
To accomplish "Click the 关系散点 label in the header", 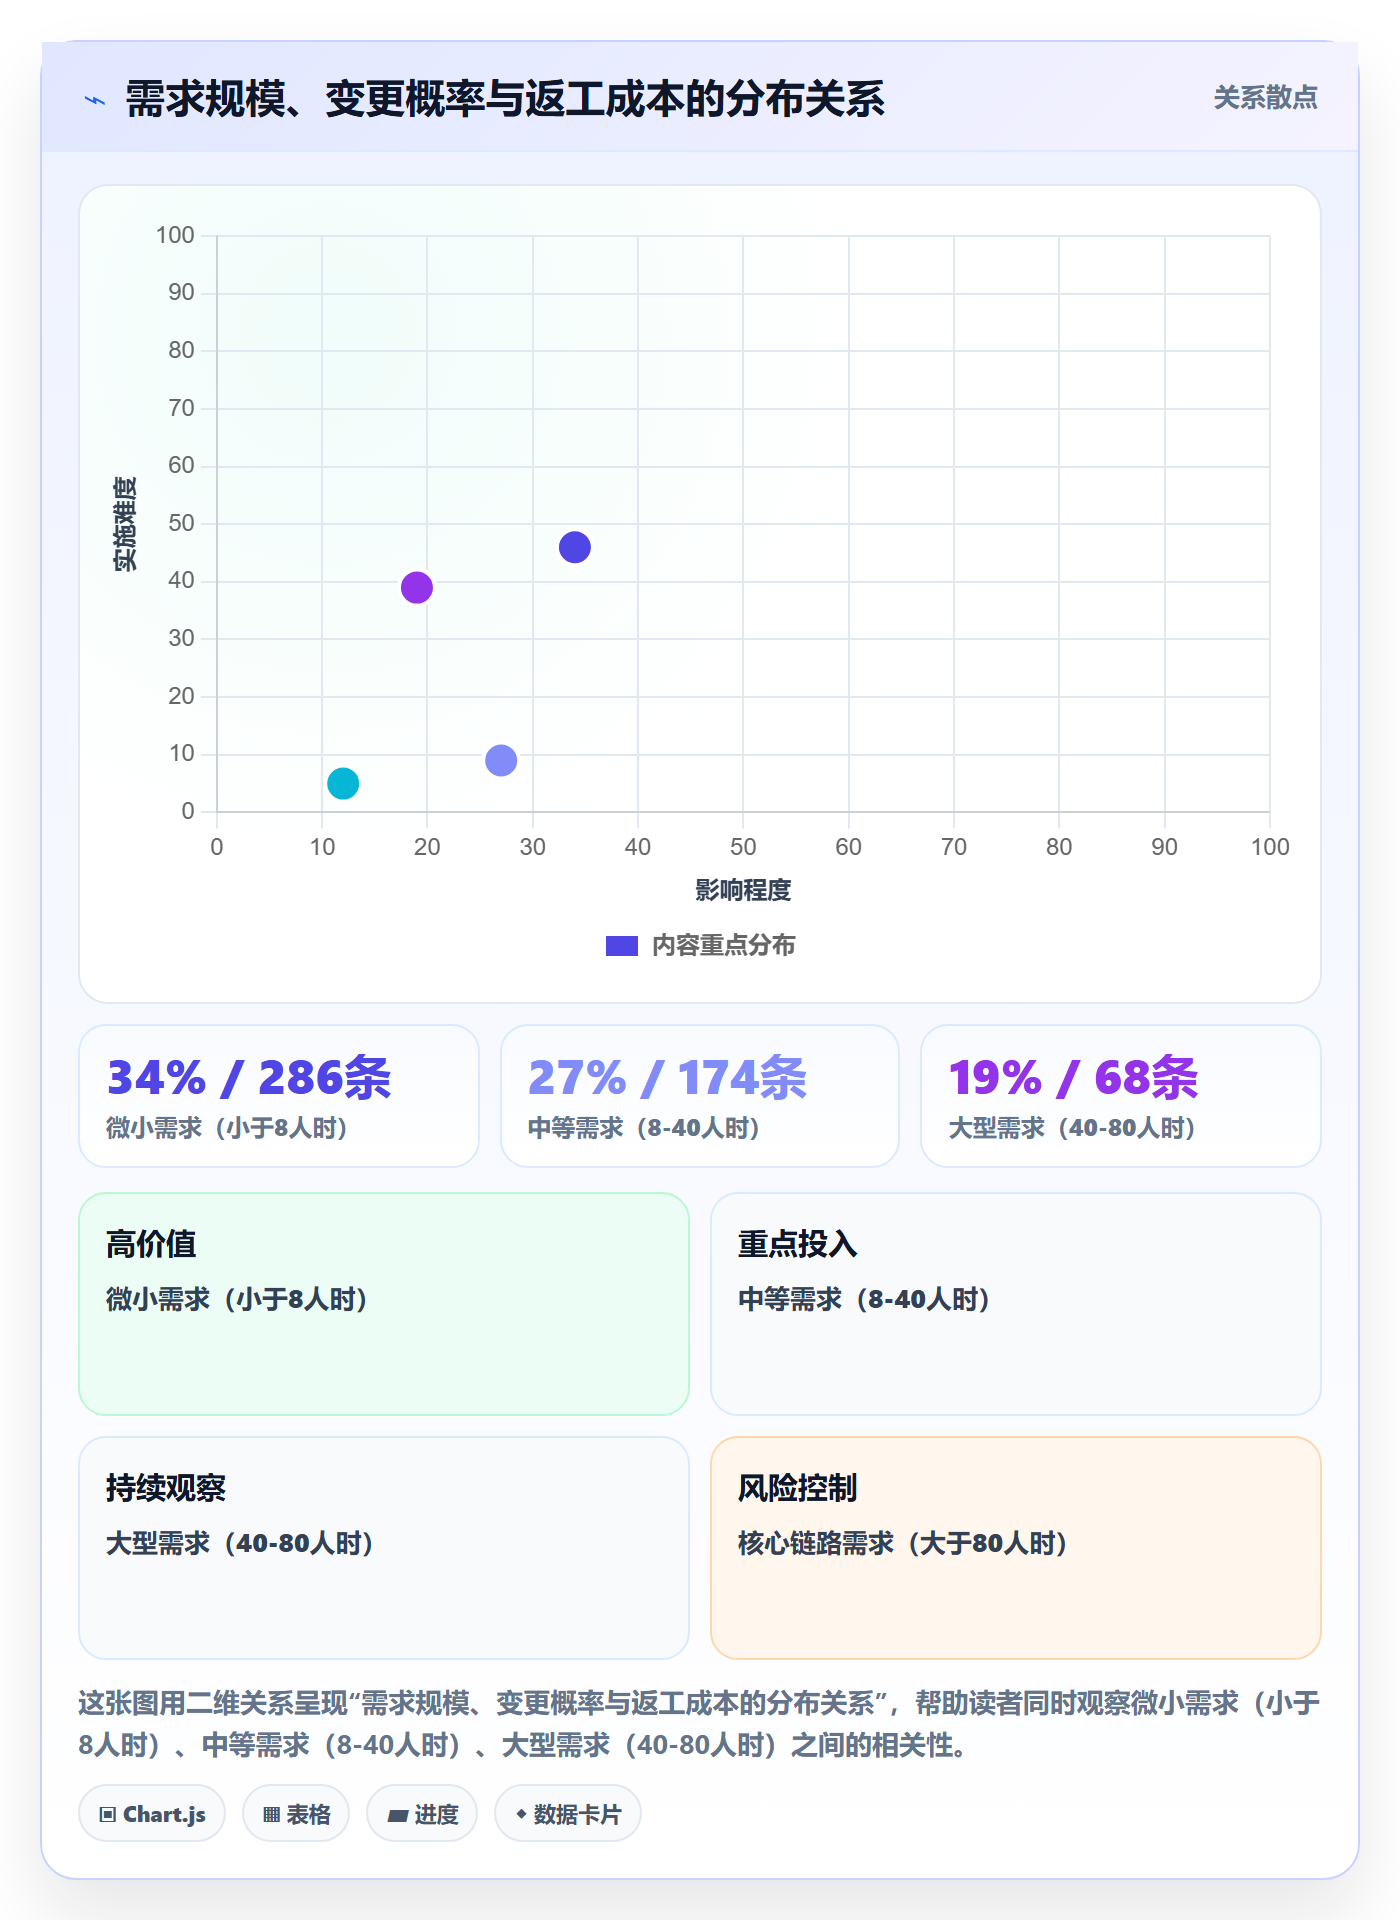I will (x=1265, y=98).
